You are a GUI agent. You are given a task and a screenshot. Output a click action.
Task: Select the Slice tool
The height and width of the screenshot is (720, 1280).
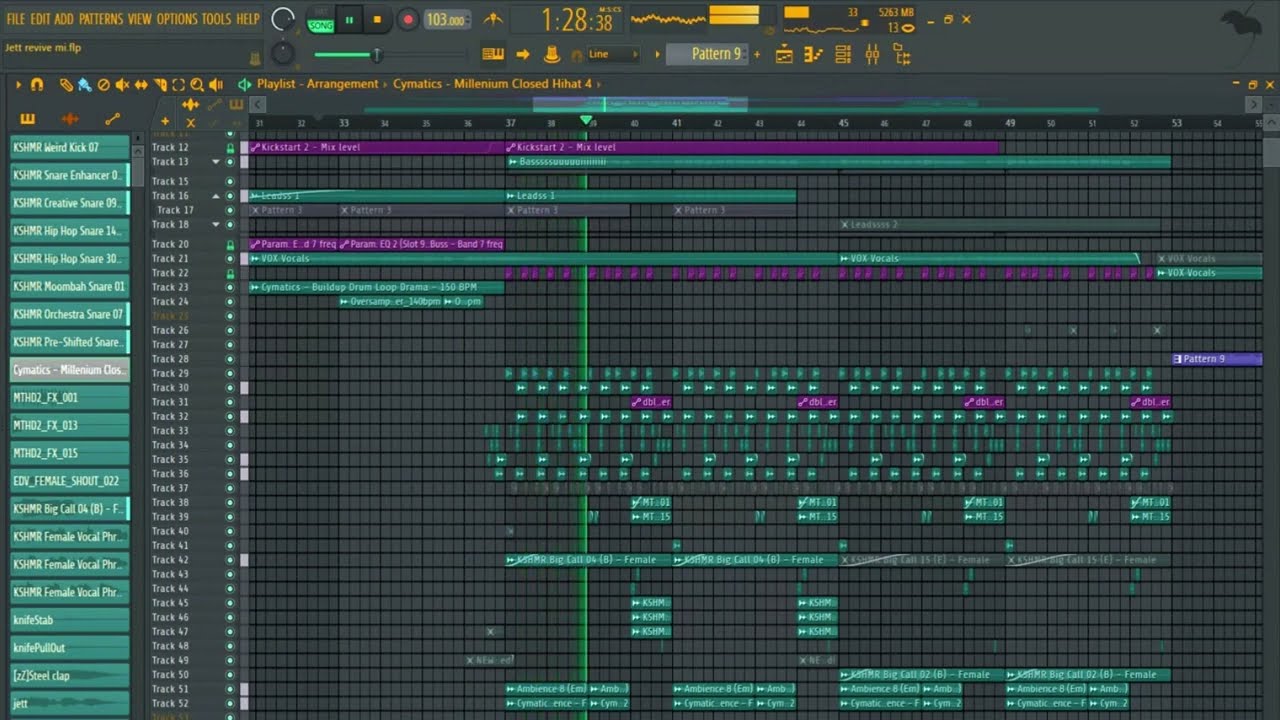[160, 85]
